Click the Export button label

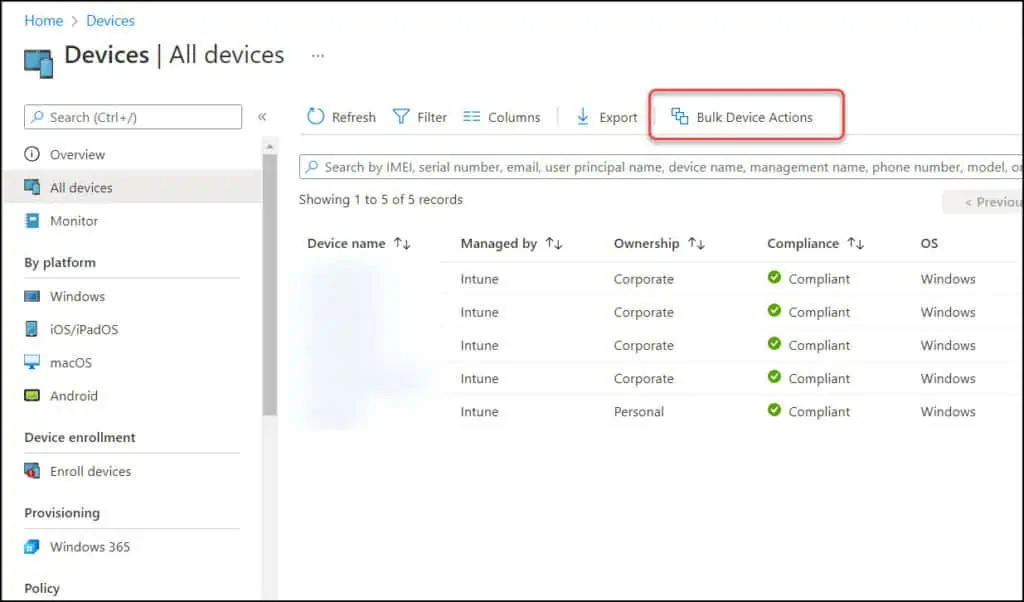coord(618,118)
